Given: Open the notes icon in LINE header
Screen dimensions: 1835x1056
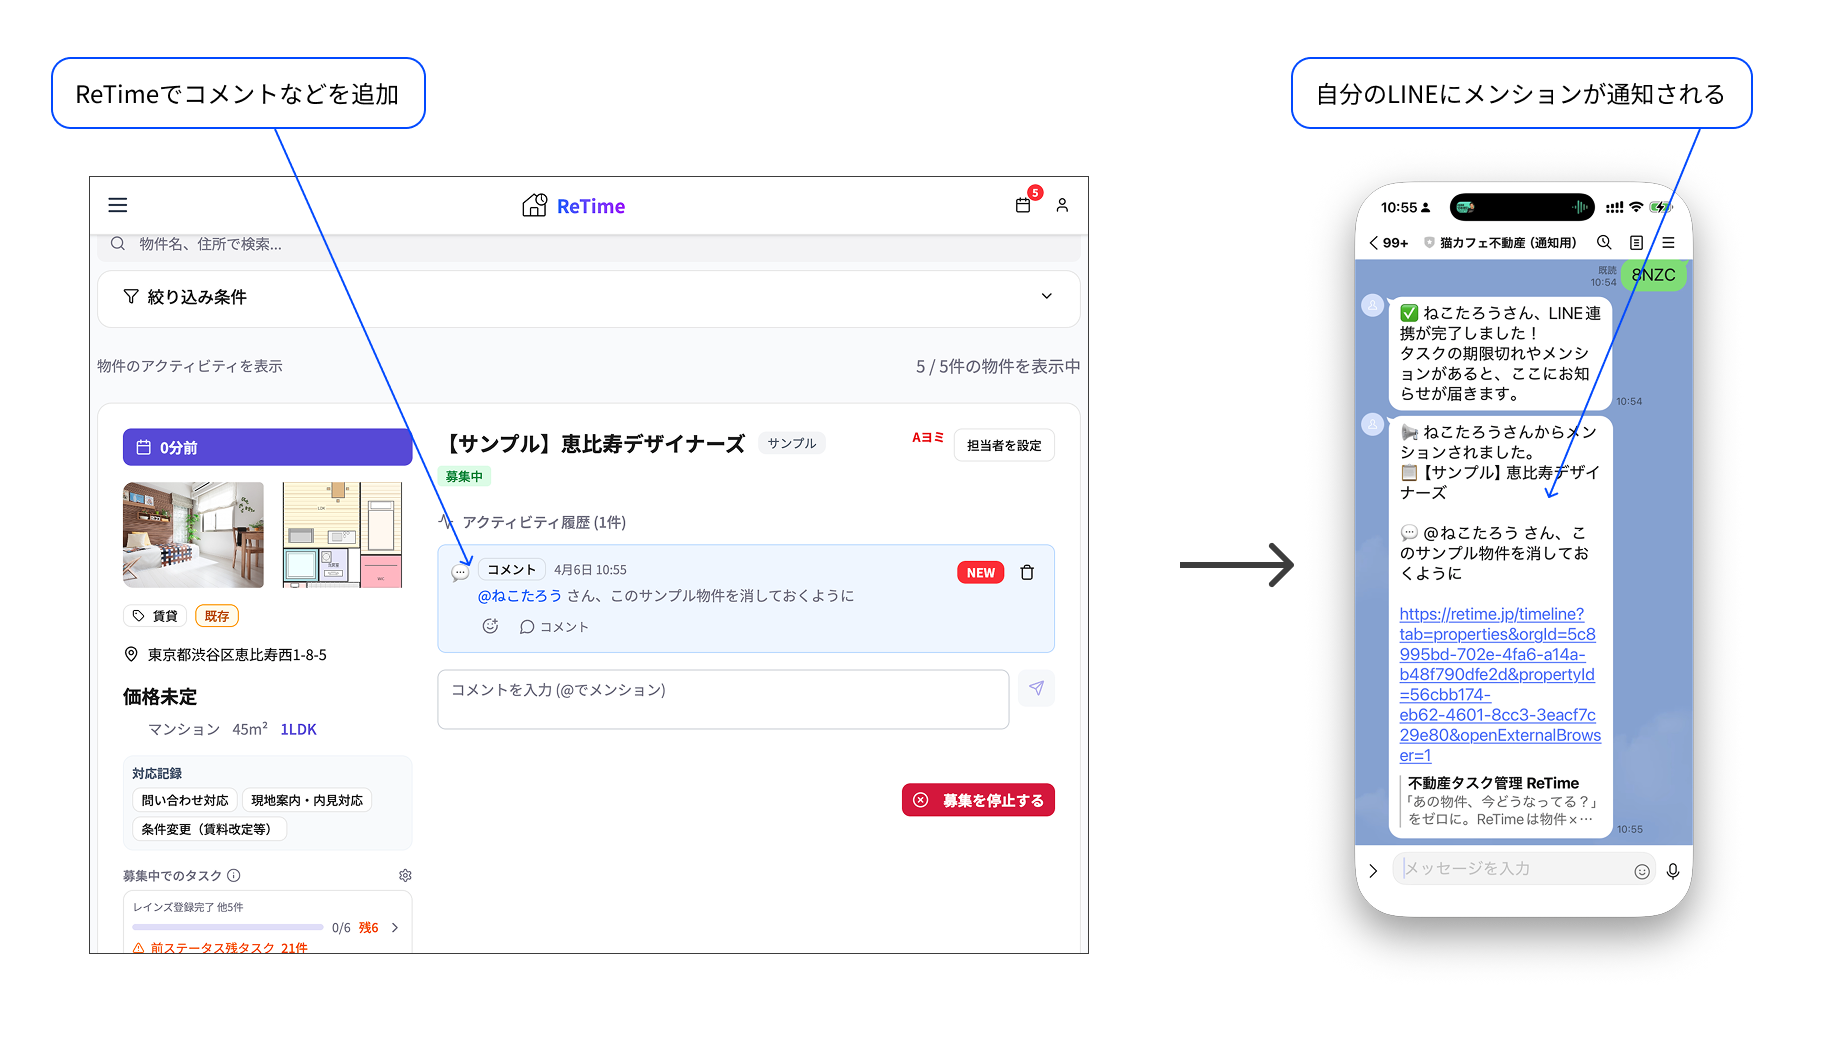Looking at the screenshot, I should (x=1636, y=242).
